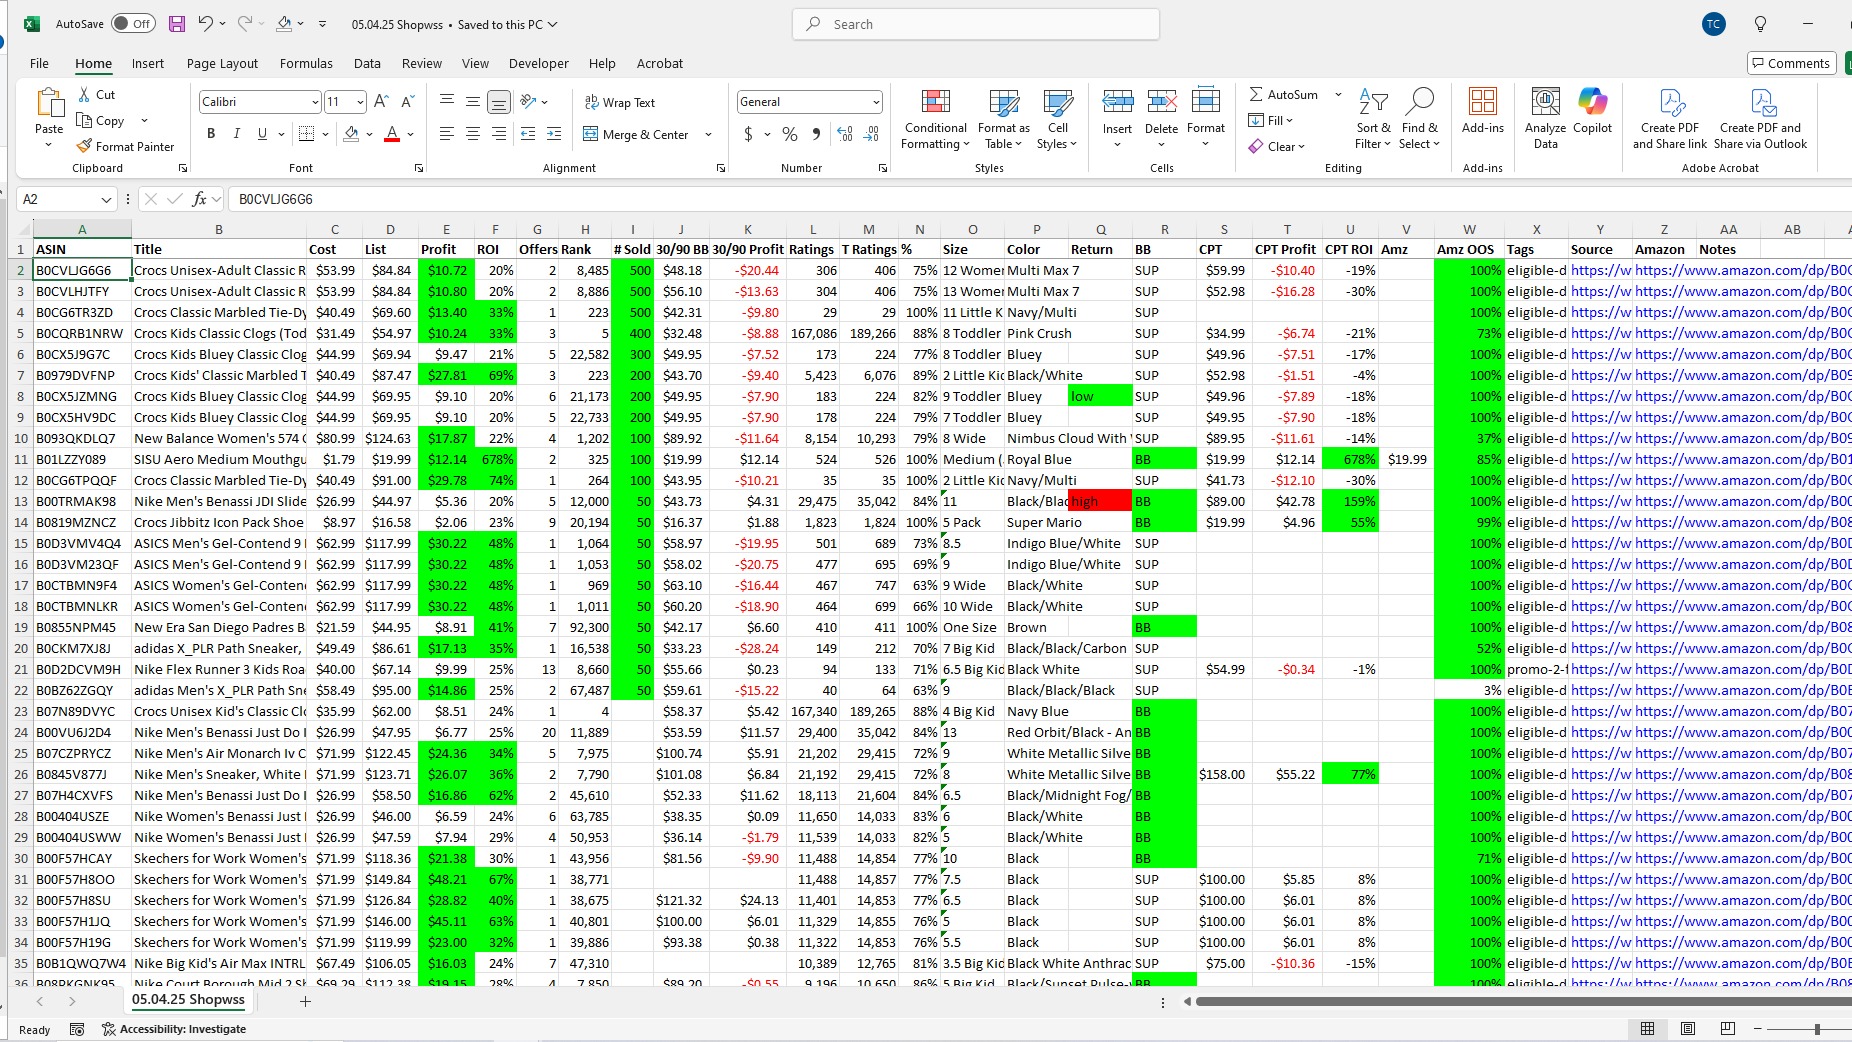The image size is (1852, 1042).
Task: Switch to Page Break Preview view
Action: point(1727,1029)
